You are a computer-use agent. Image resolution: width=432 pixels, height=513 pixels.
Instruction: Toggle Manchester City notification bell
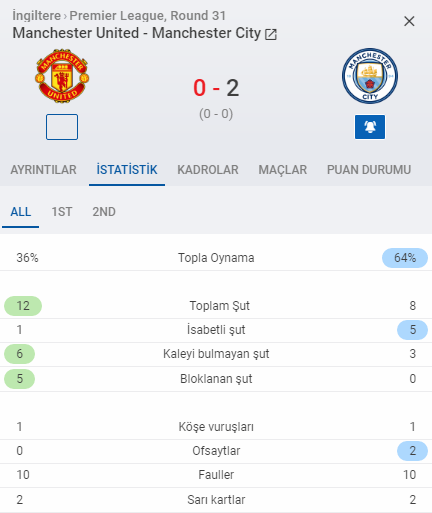click(370, 127)
